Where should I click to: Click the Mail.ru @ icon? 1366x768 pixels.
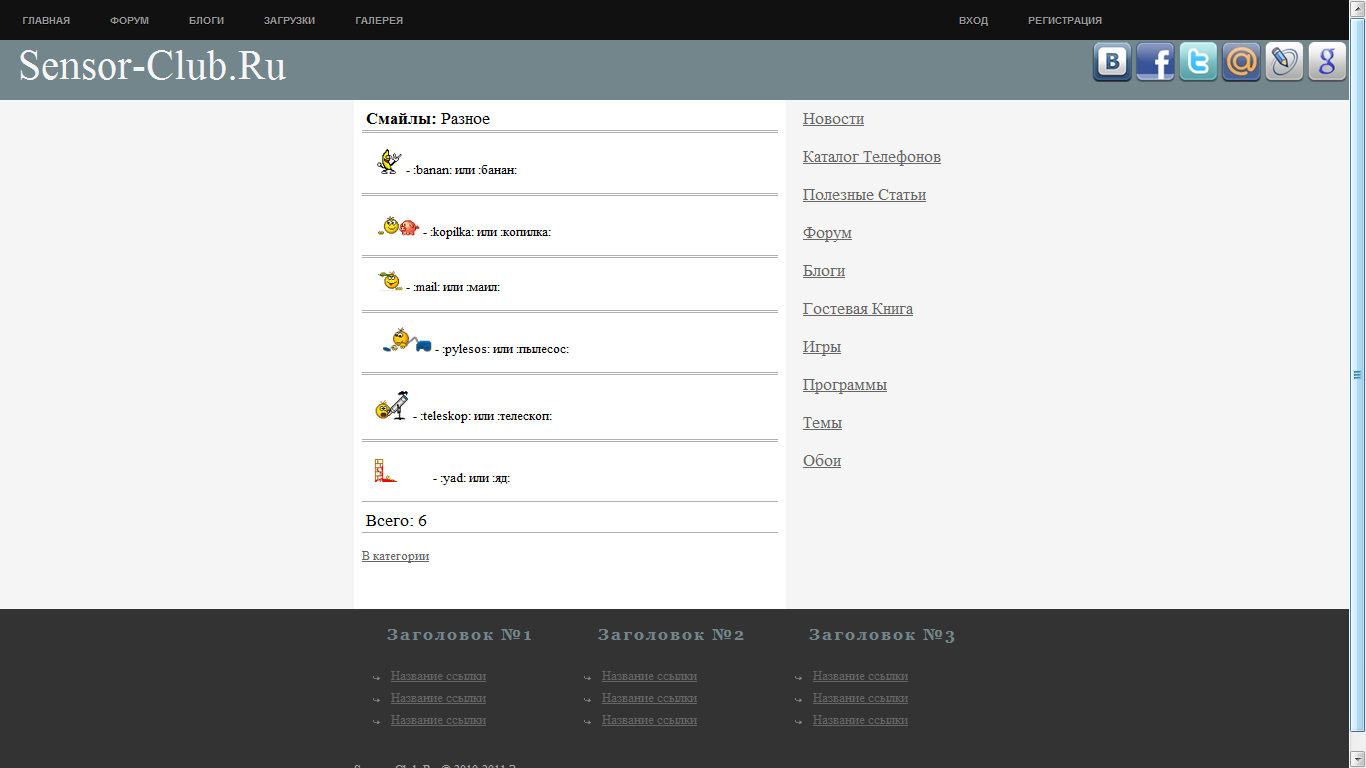coord(1241,62)
